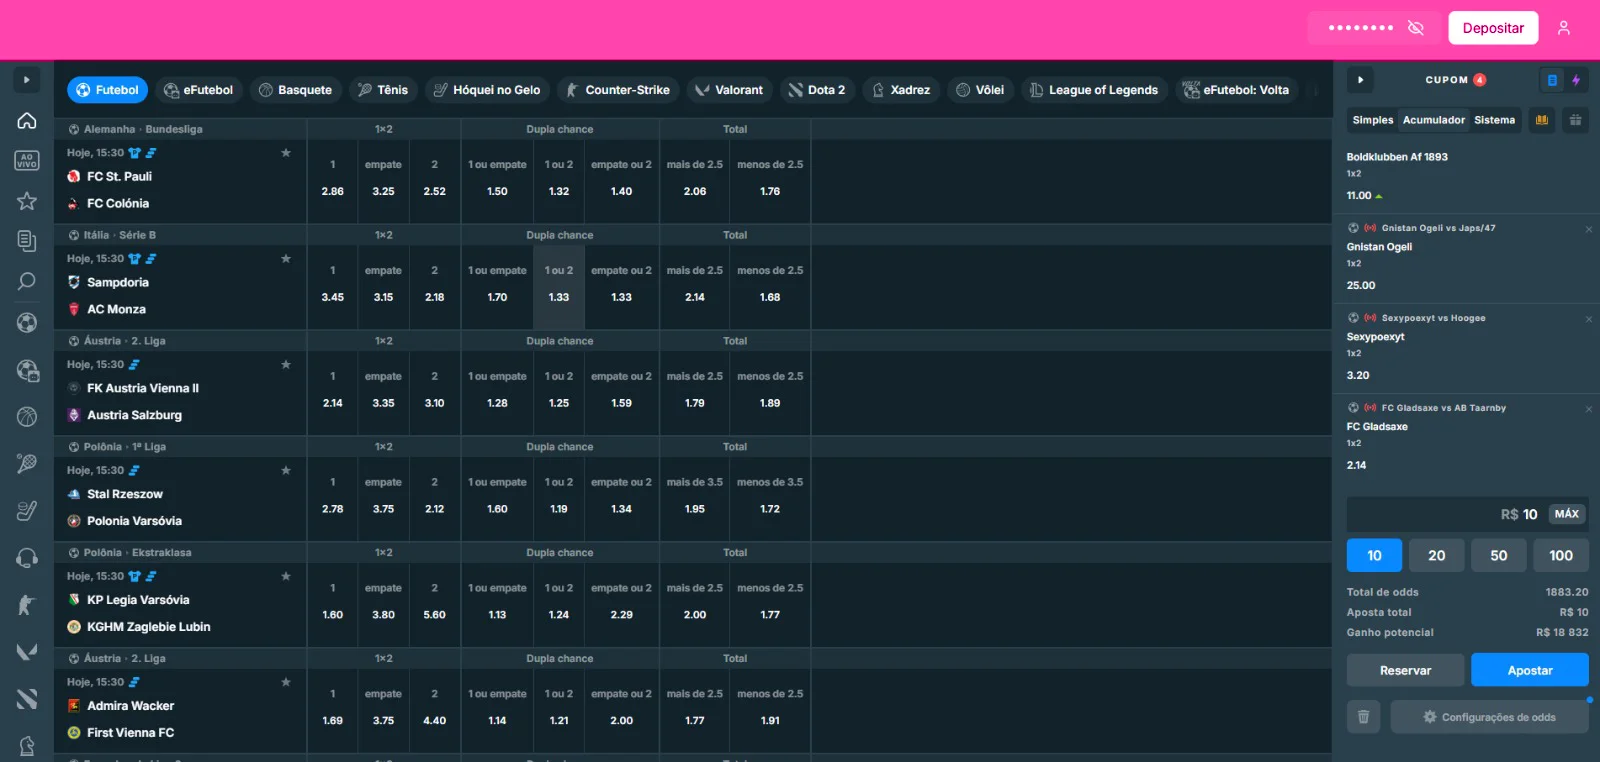Pick Sampdoria match '1 ou 2' odds 1.33

(x=559, y=287)
